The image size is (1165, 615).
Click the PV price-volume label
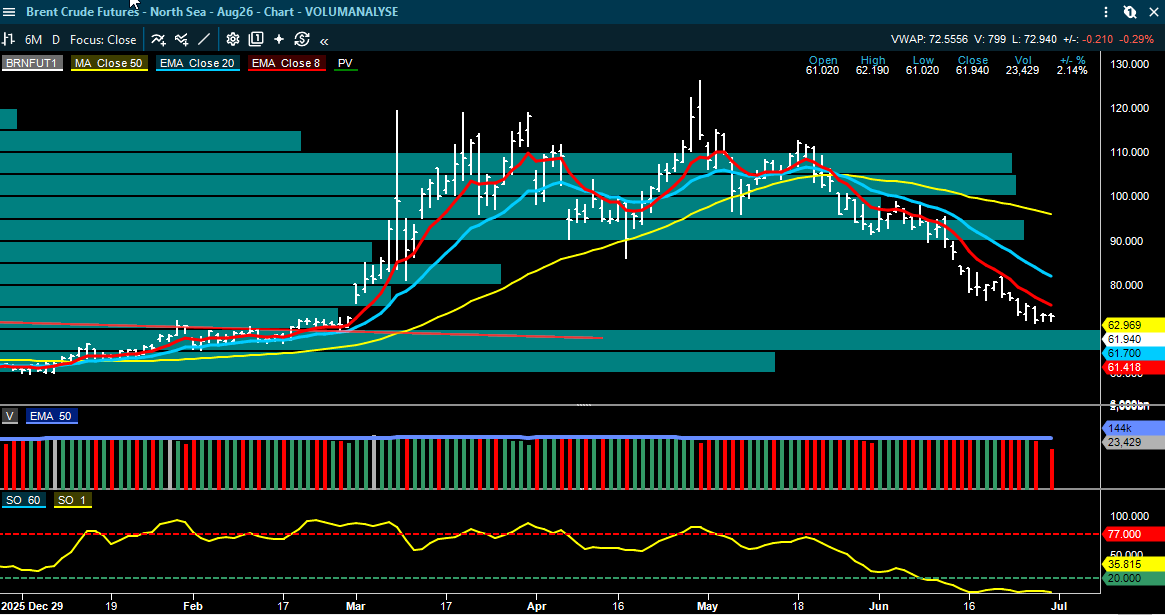[x=345, y=63]
